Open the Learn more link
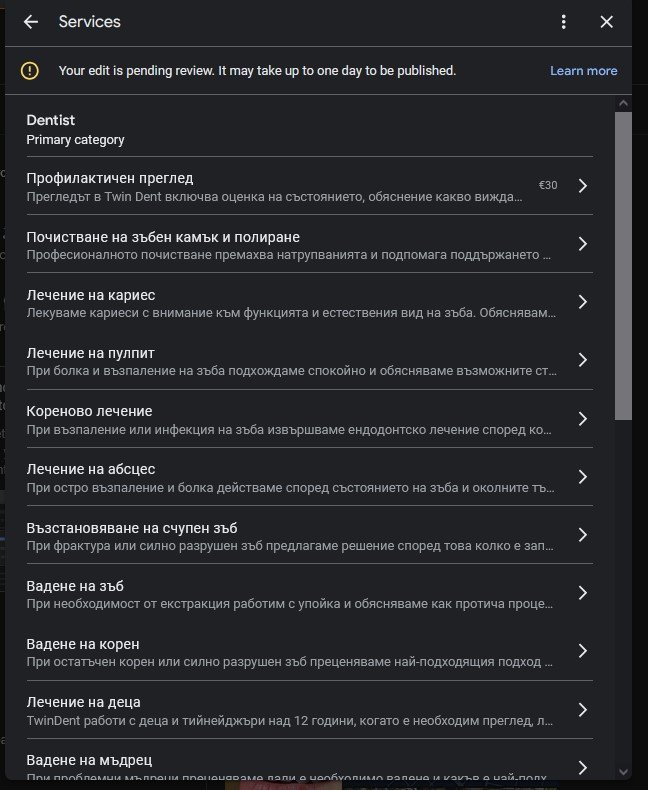Viewport: 648px width, 790px height. 583,71
